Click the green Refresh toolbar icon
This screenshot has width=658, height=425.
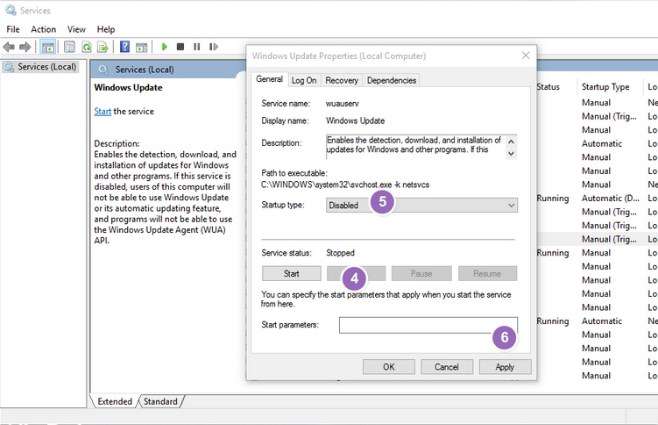(x=86, y=47)
